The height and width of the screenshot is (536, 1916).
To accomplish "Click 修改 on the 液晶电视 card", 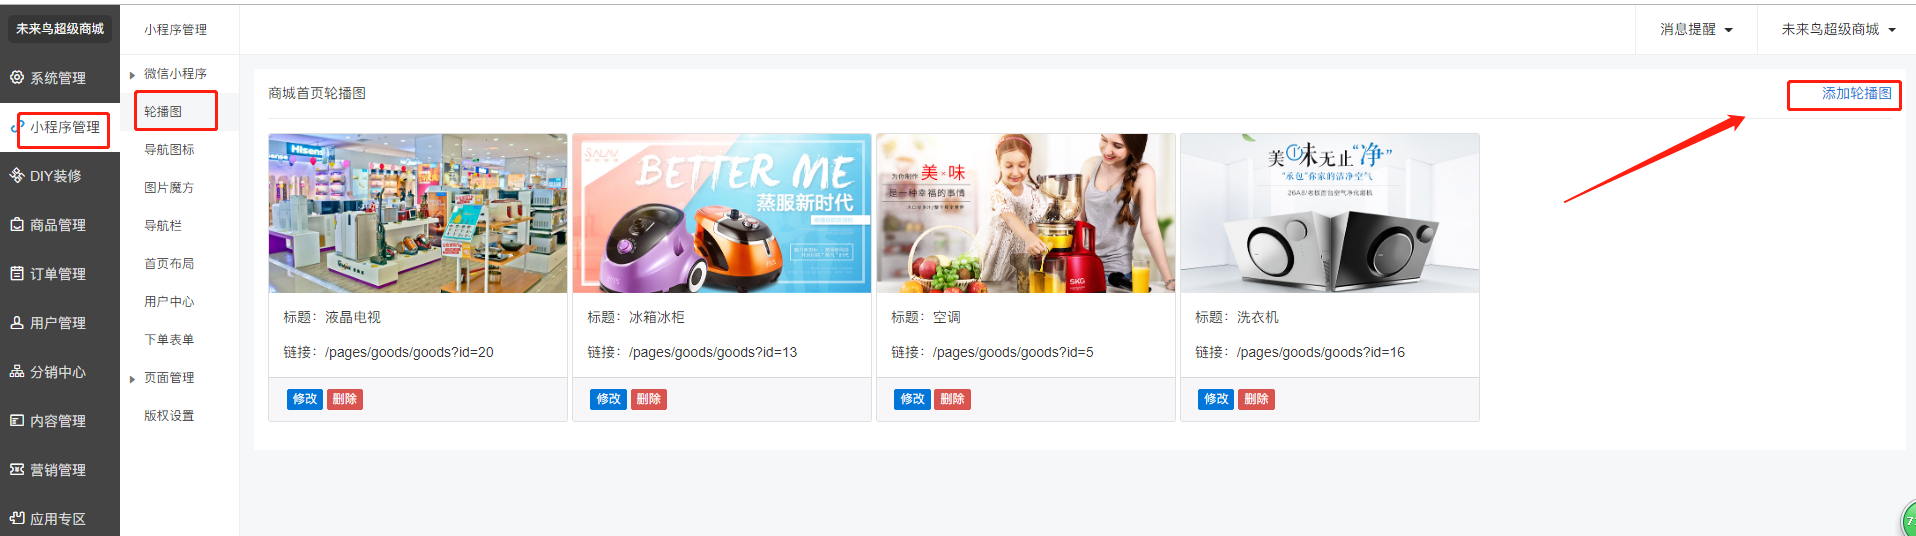I will tap(305, 399).
